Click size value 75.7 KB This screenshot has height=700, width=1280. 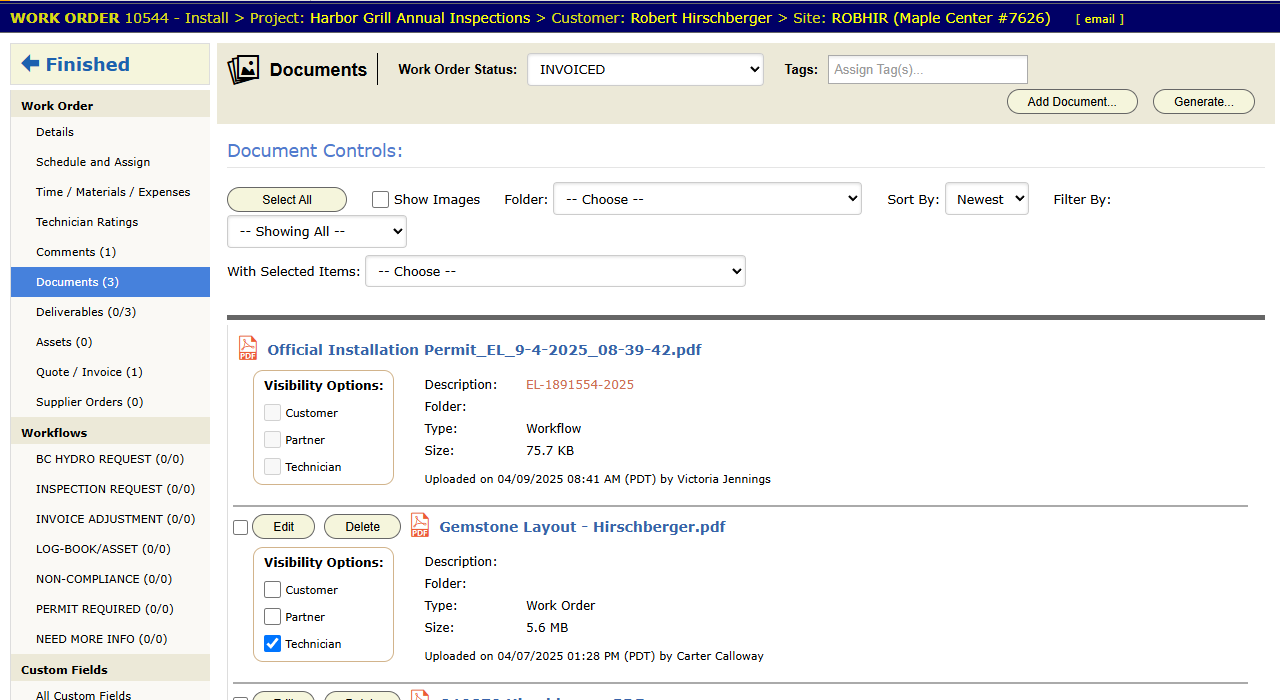click(x=550, y=451)
